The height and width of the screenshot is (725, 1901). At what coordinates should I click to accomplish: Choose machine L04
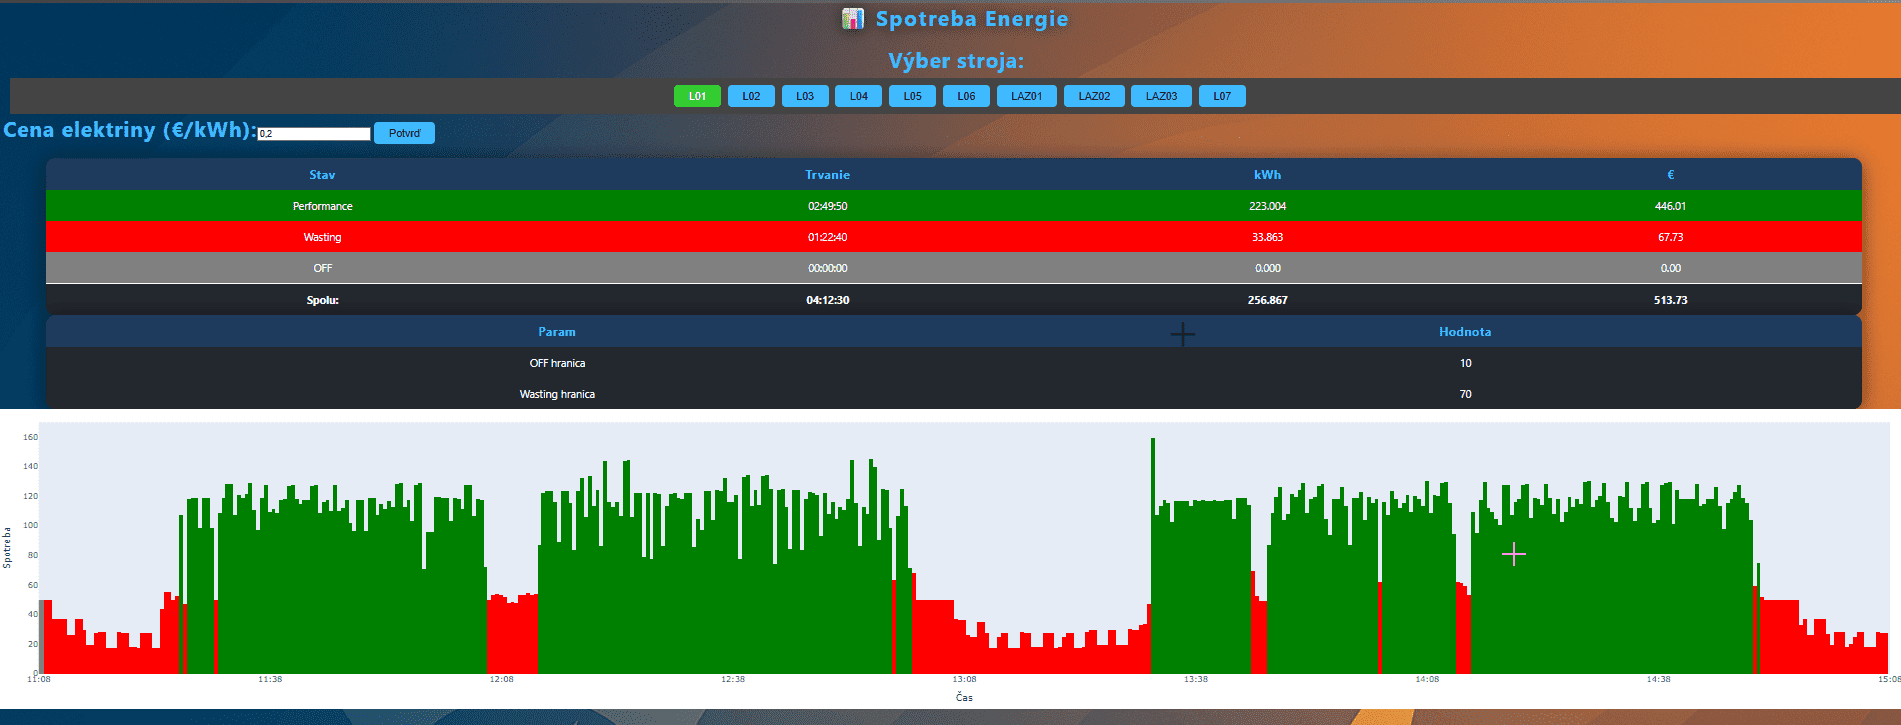tap(858, 96)
